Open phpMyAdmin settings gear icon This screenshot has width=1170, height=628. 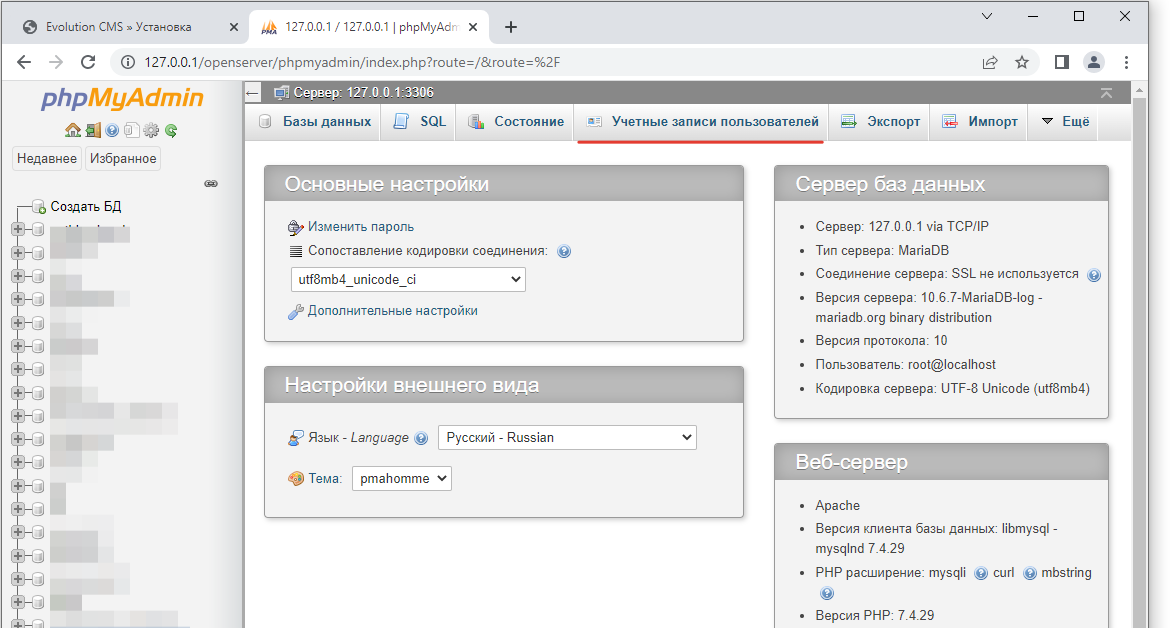[150, 130]
